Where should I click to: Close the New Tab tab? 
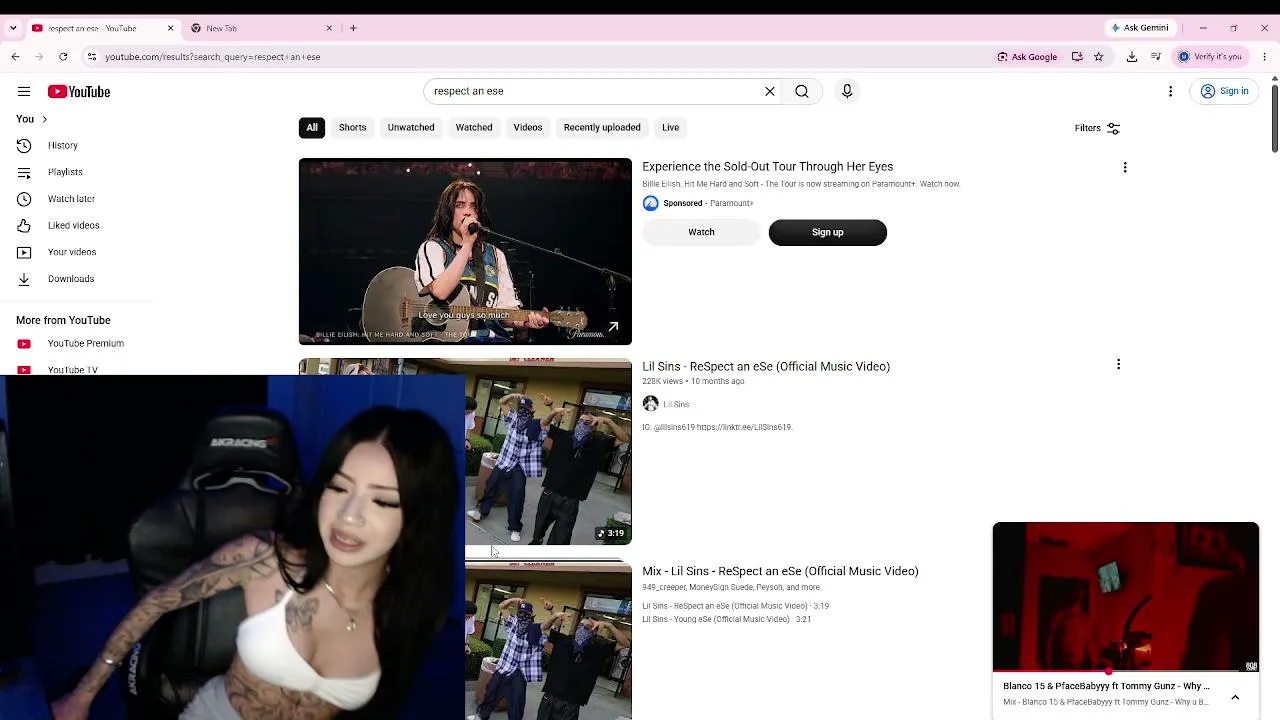click(329, 28)
